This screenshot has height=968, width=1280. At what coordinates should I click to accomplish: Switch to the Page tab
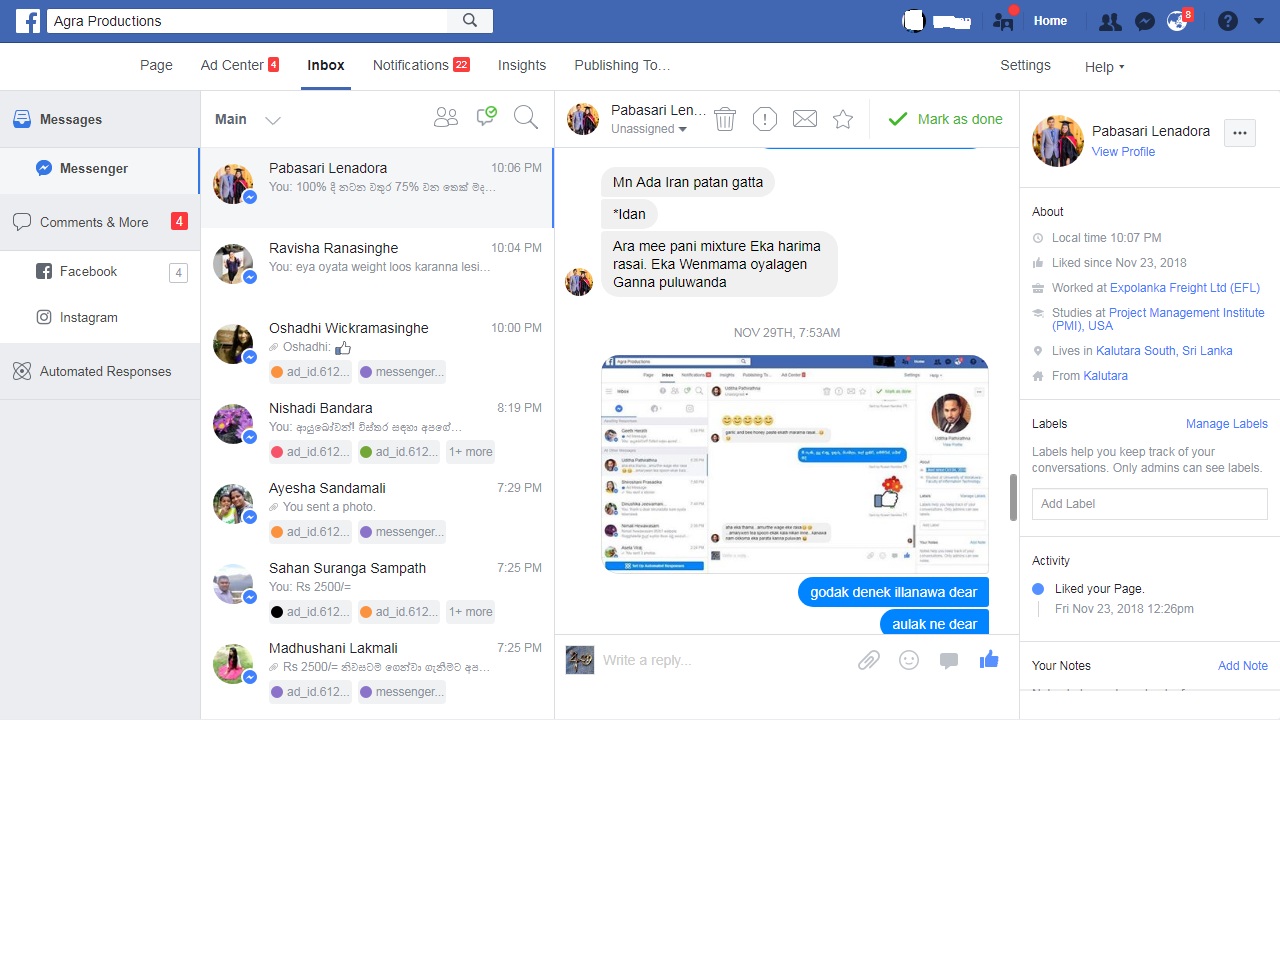coord(156,65)
